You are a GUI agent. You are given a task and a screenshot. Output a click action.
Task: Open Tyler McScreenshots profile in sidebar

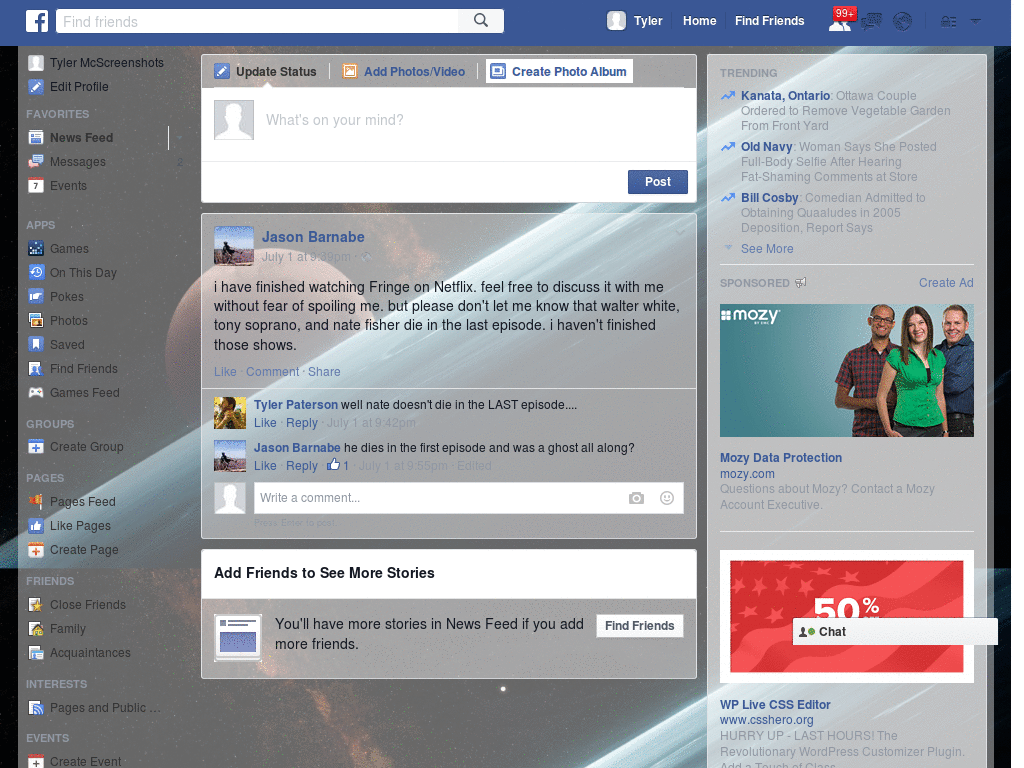pyautogui.click(x=106, y=63)
